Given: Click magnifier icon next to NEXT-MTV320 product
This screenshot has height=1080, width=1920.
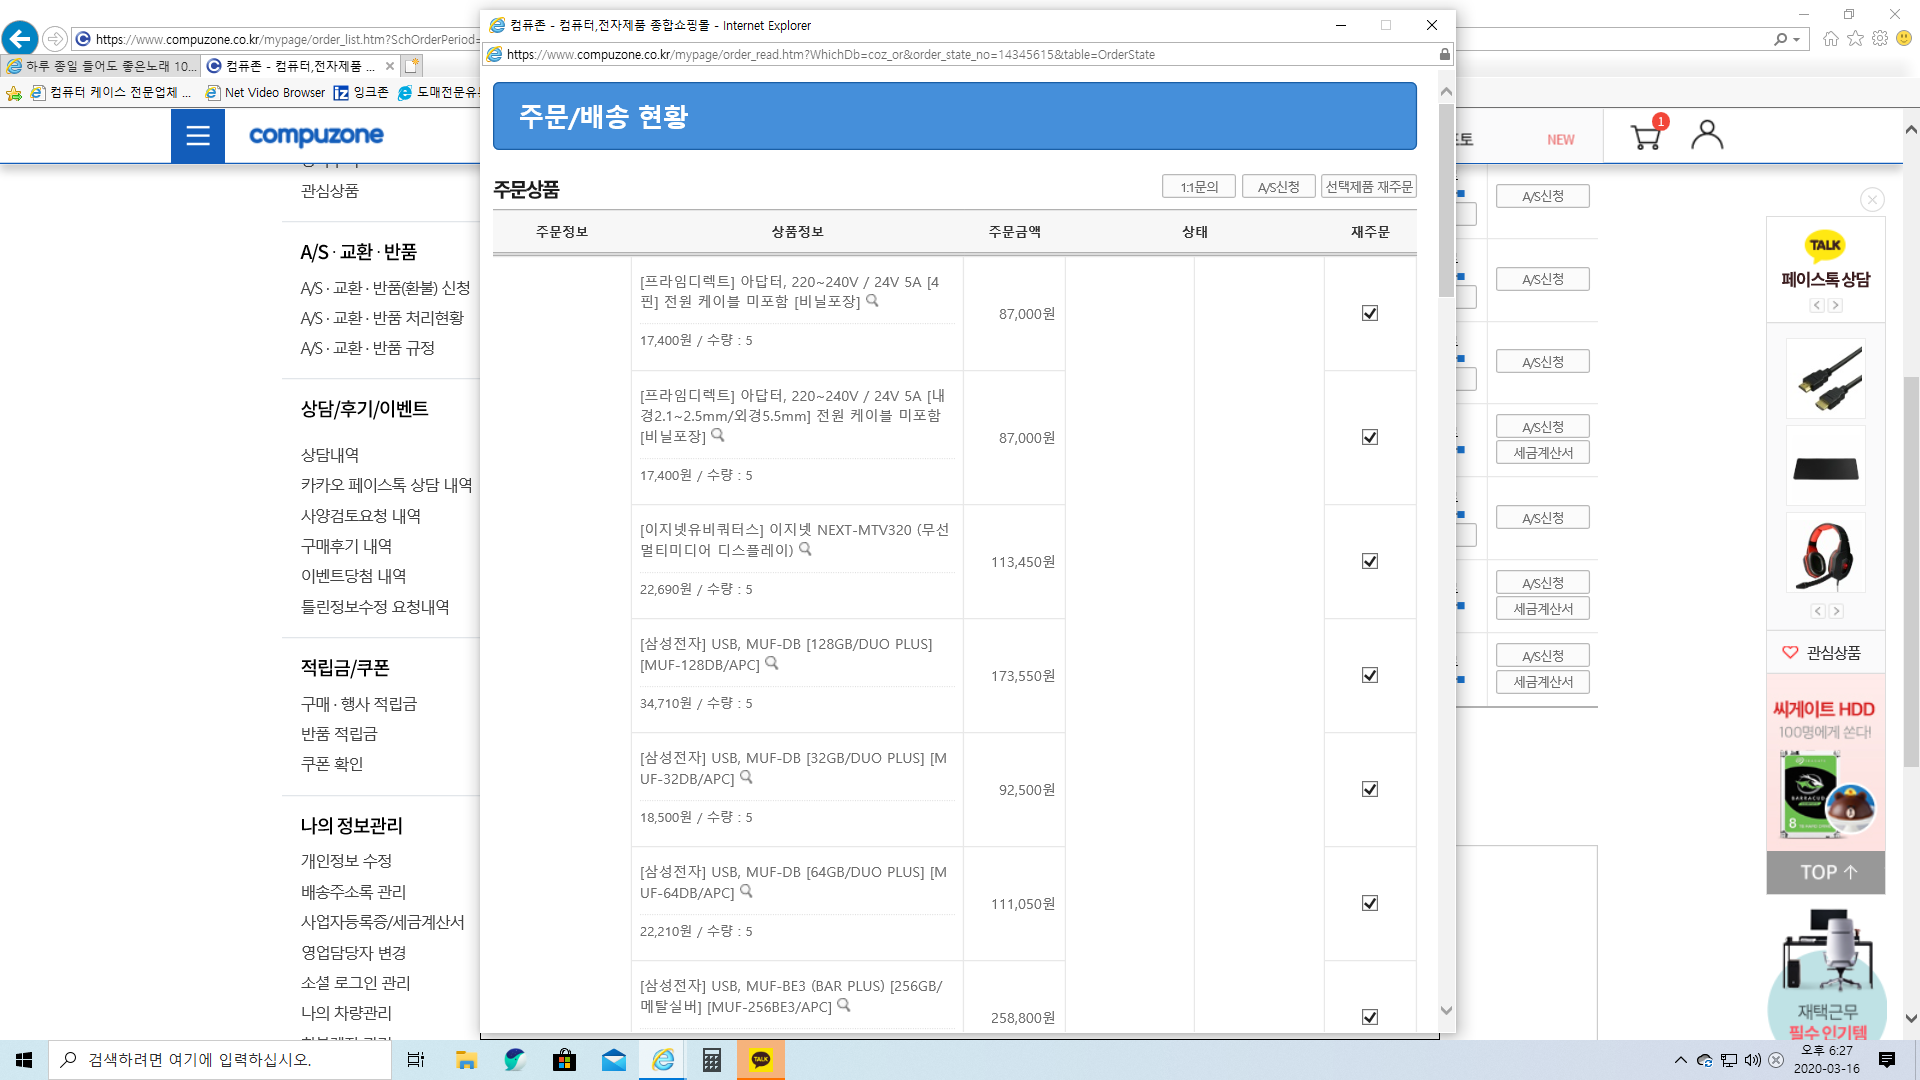Looking at the screenshot, I should coord(805,549).
